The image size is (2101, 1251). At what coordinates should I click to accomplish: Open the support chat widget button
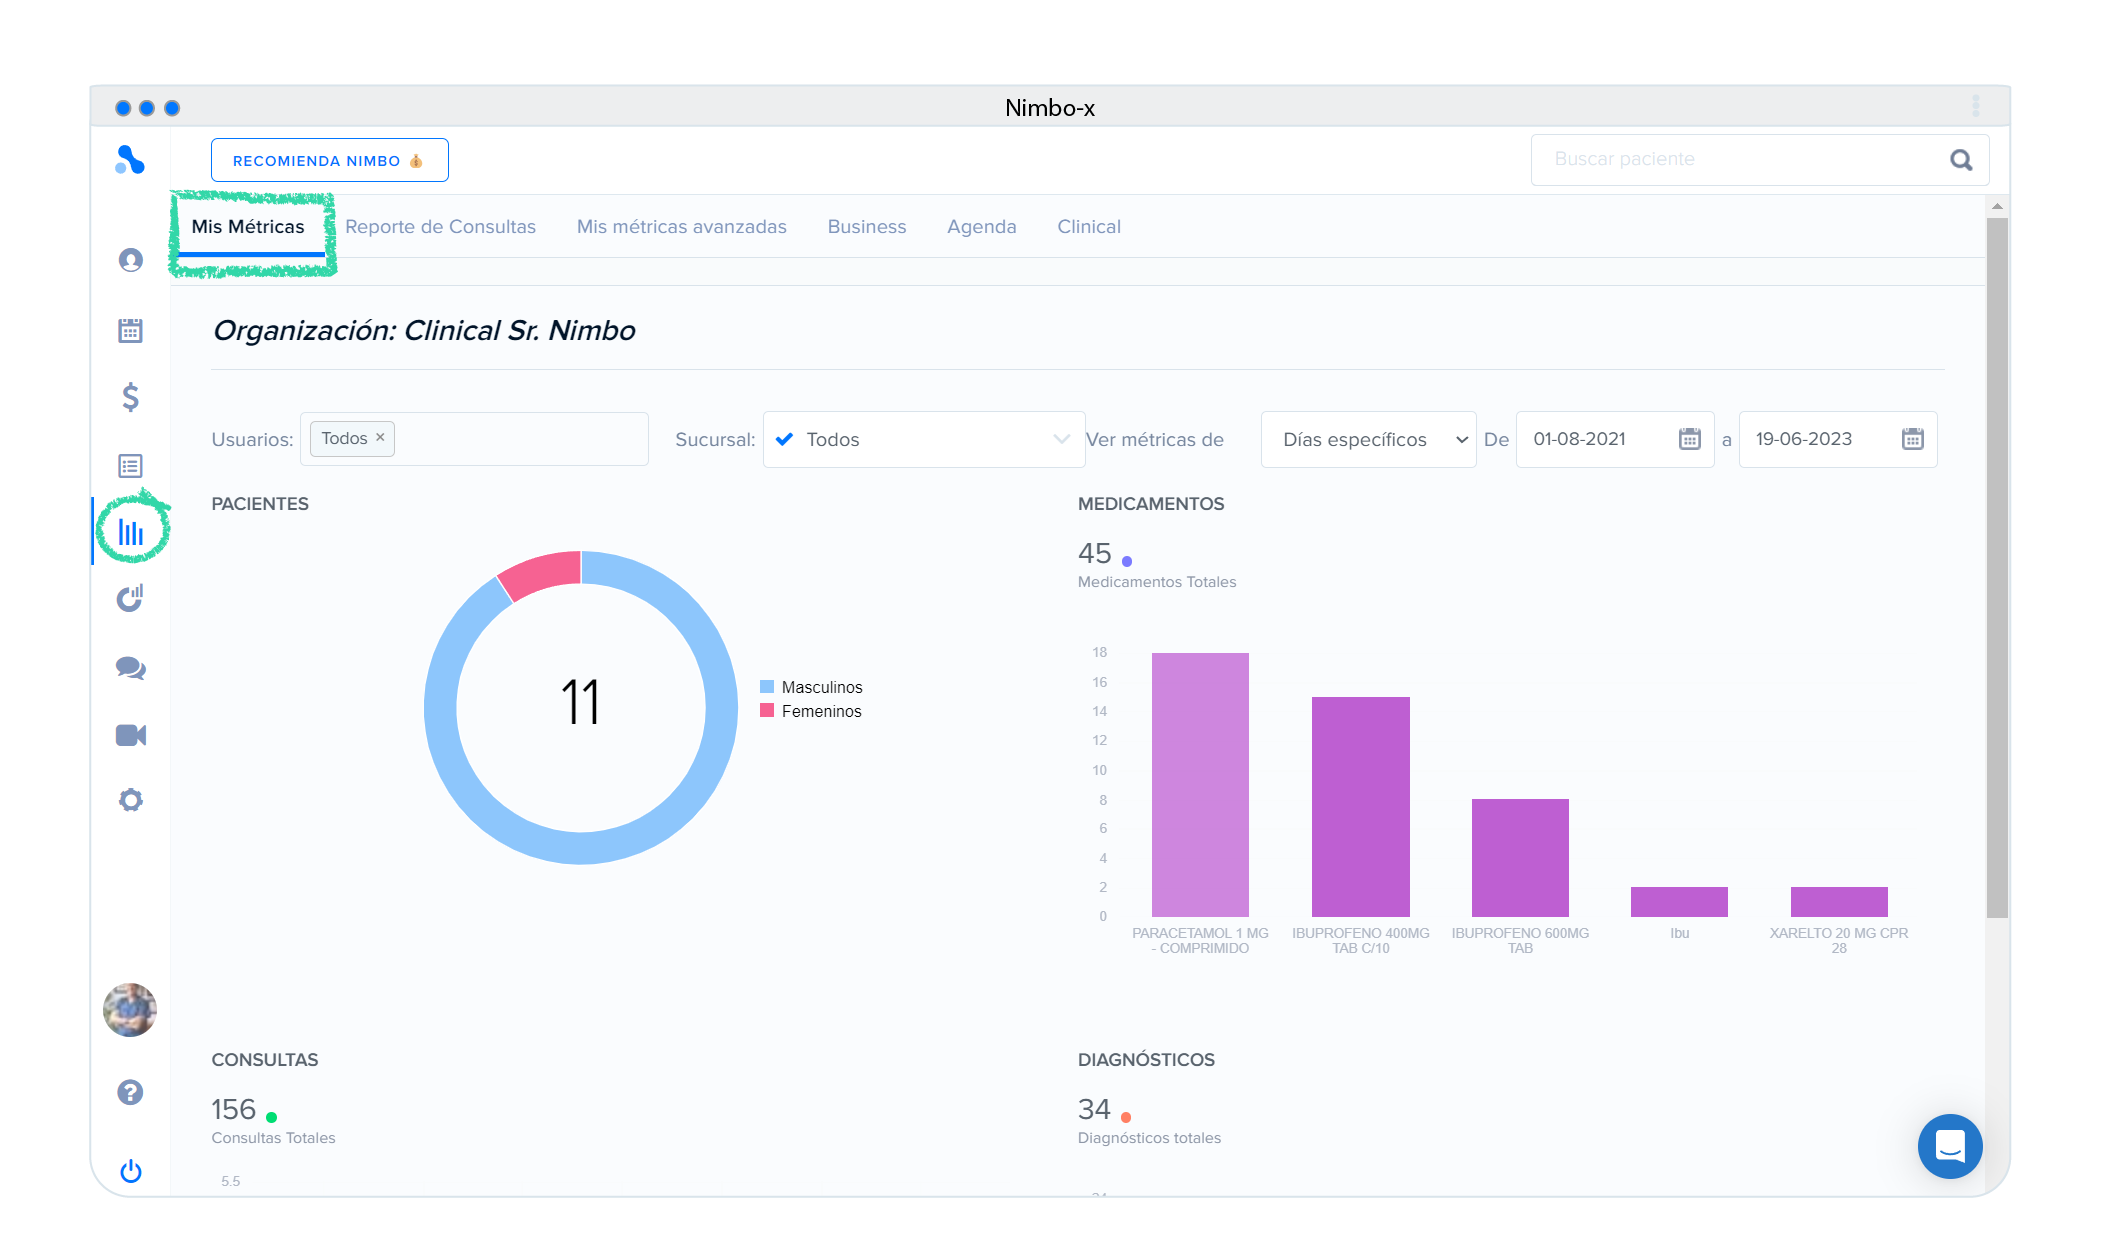[x=1949, y=1146]
